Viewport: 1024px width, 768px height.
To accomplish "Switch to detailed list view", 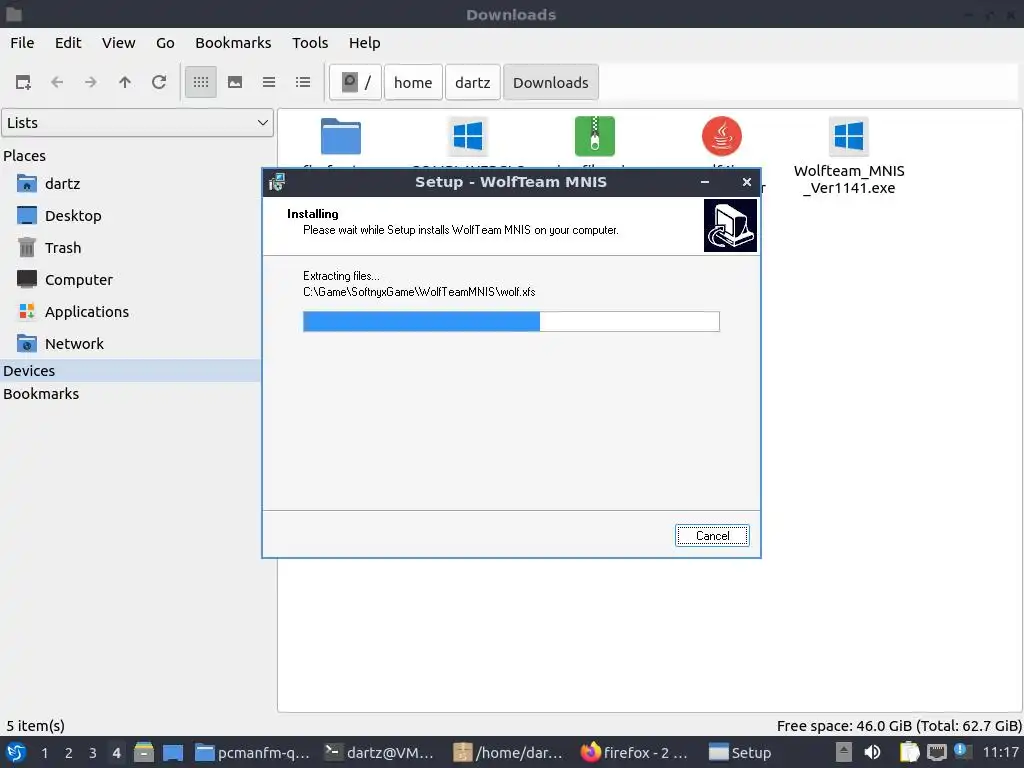I will tap(303, 82).
